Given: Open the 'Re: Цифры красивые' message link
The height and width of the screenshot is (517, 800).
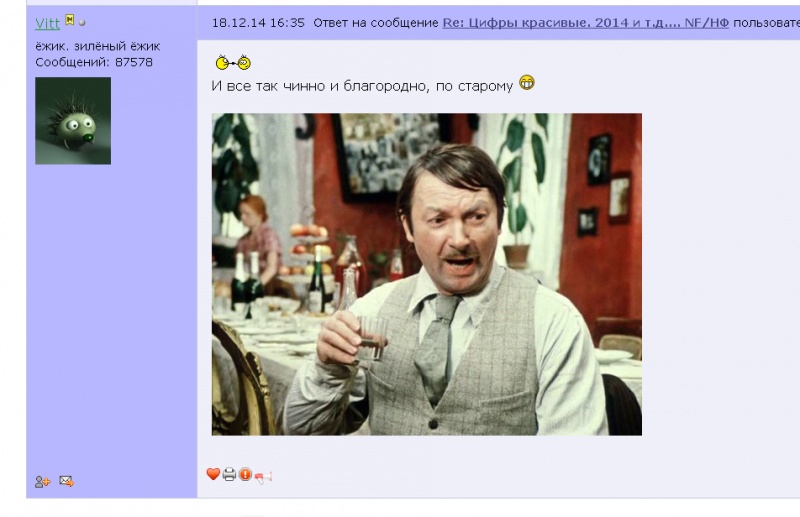Looking at the screenshot, I should pos(585,22).
